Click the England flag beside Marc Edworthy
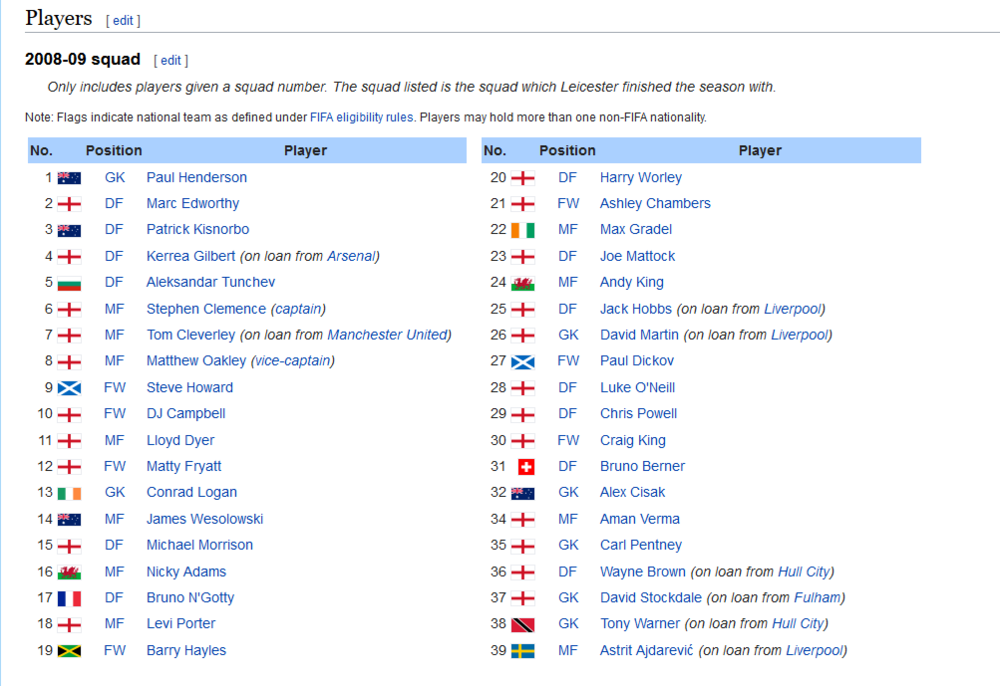Image resolution: width=1000 pixels, height=686 pixels. [x=69, y=205]
